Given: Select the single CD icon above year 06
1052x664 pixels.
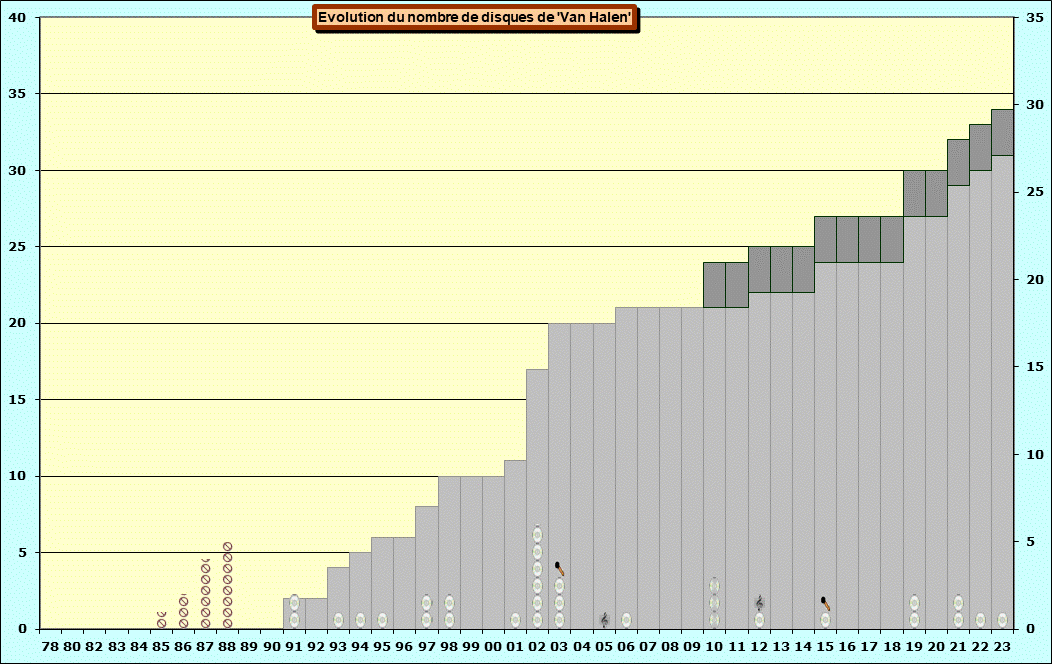Looking at the screenshot, I should click(x=626, y=620).
